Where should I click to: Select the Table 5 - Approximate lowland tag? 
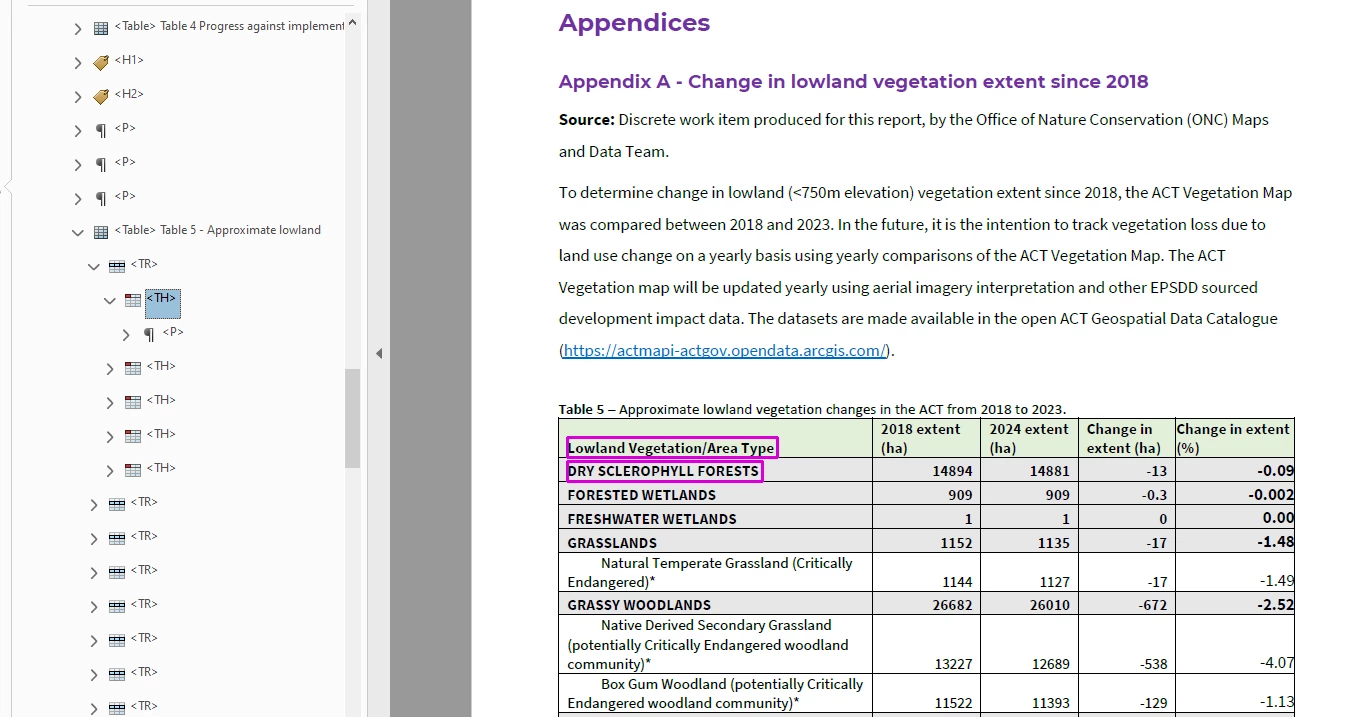(218, 230)
